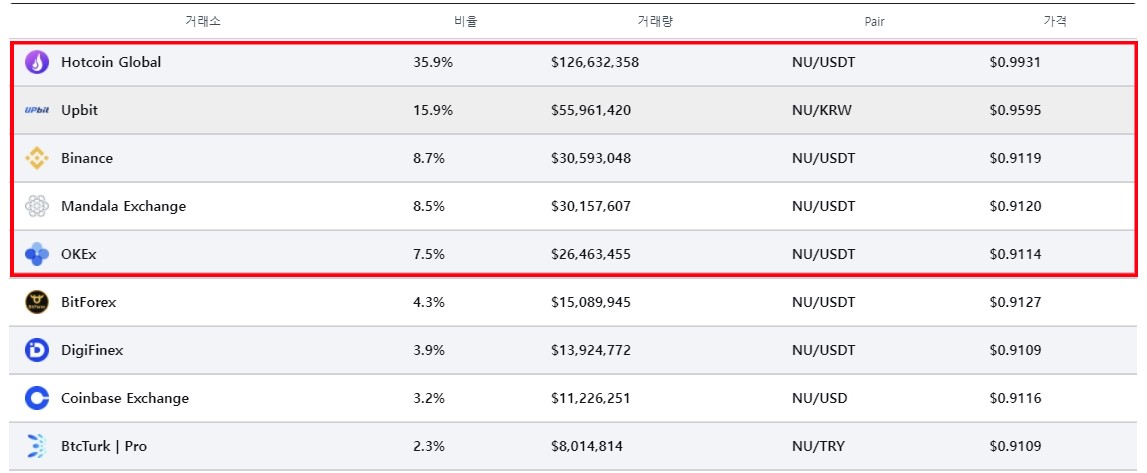Image resolution: width=1147 pixels, height=473 pixels.
Task: Select the 8.5% ratio cell
Action: pos(429,206)
